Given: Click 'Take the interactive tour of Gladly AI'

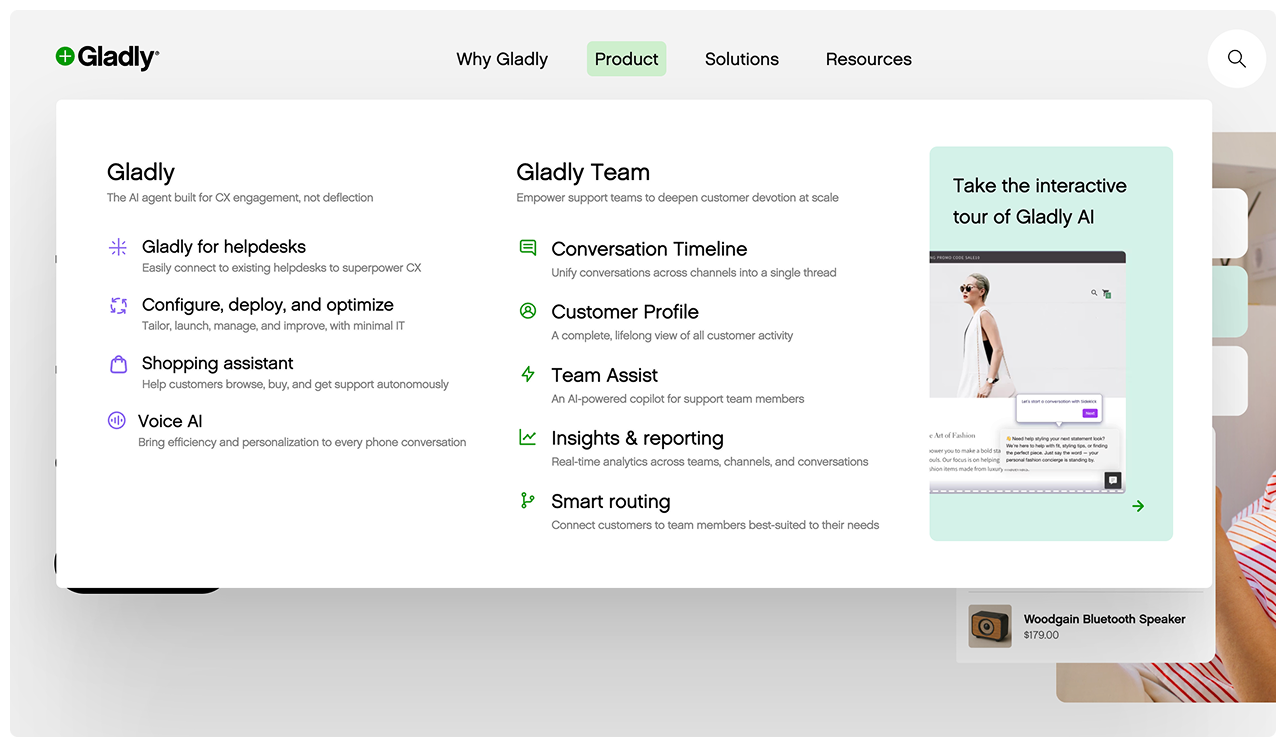Looking at the screenshot, I should pyautogui.click(x=1040, y=201).
